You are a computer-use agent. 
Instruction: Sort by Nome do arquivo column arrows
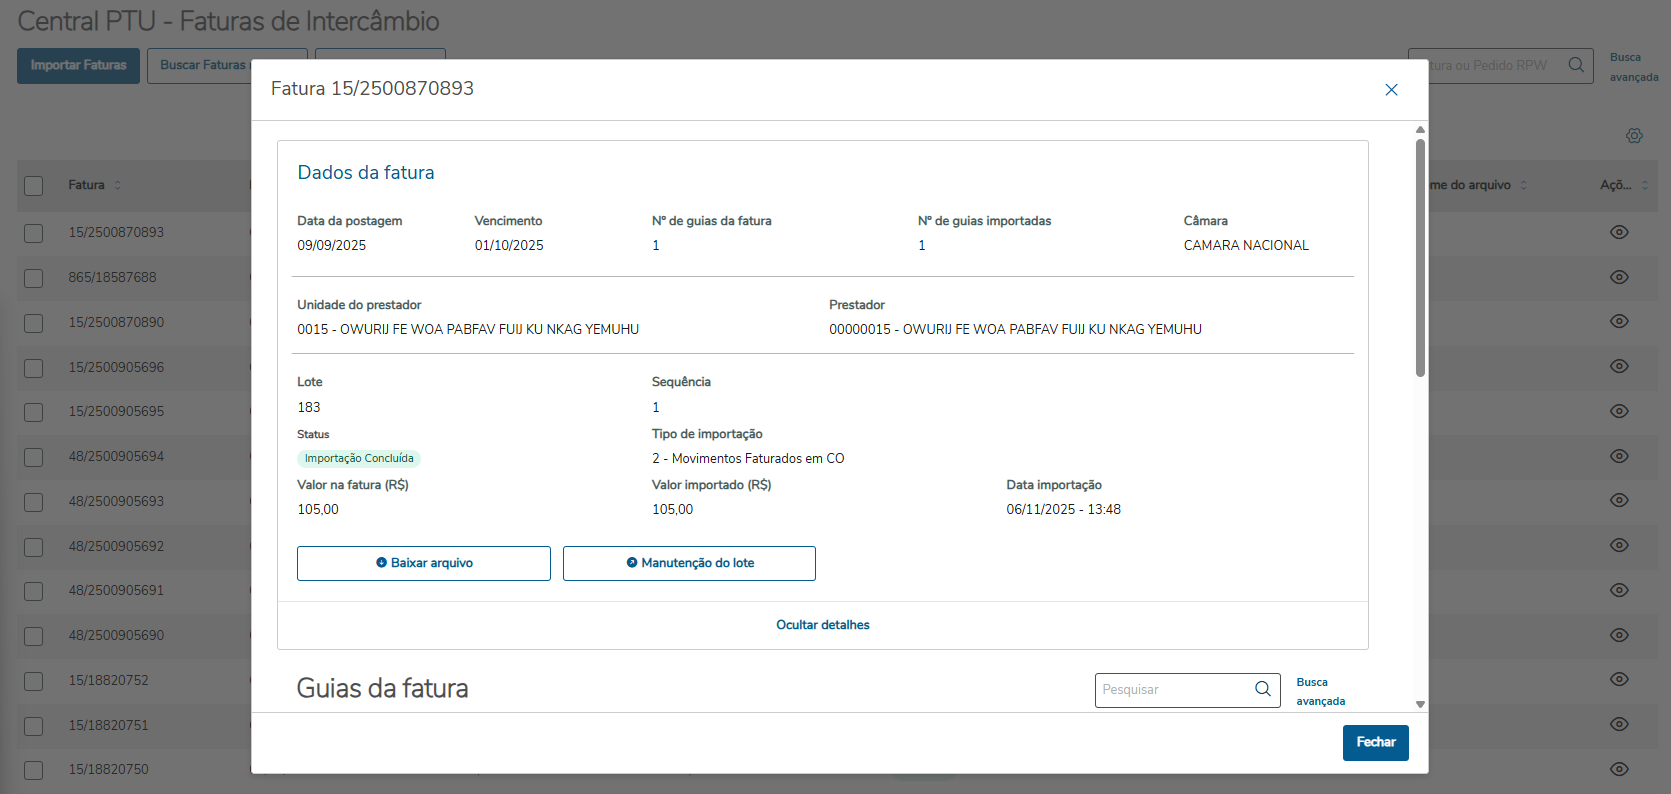(x=1523, y=185)
